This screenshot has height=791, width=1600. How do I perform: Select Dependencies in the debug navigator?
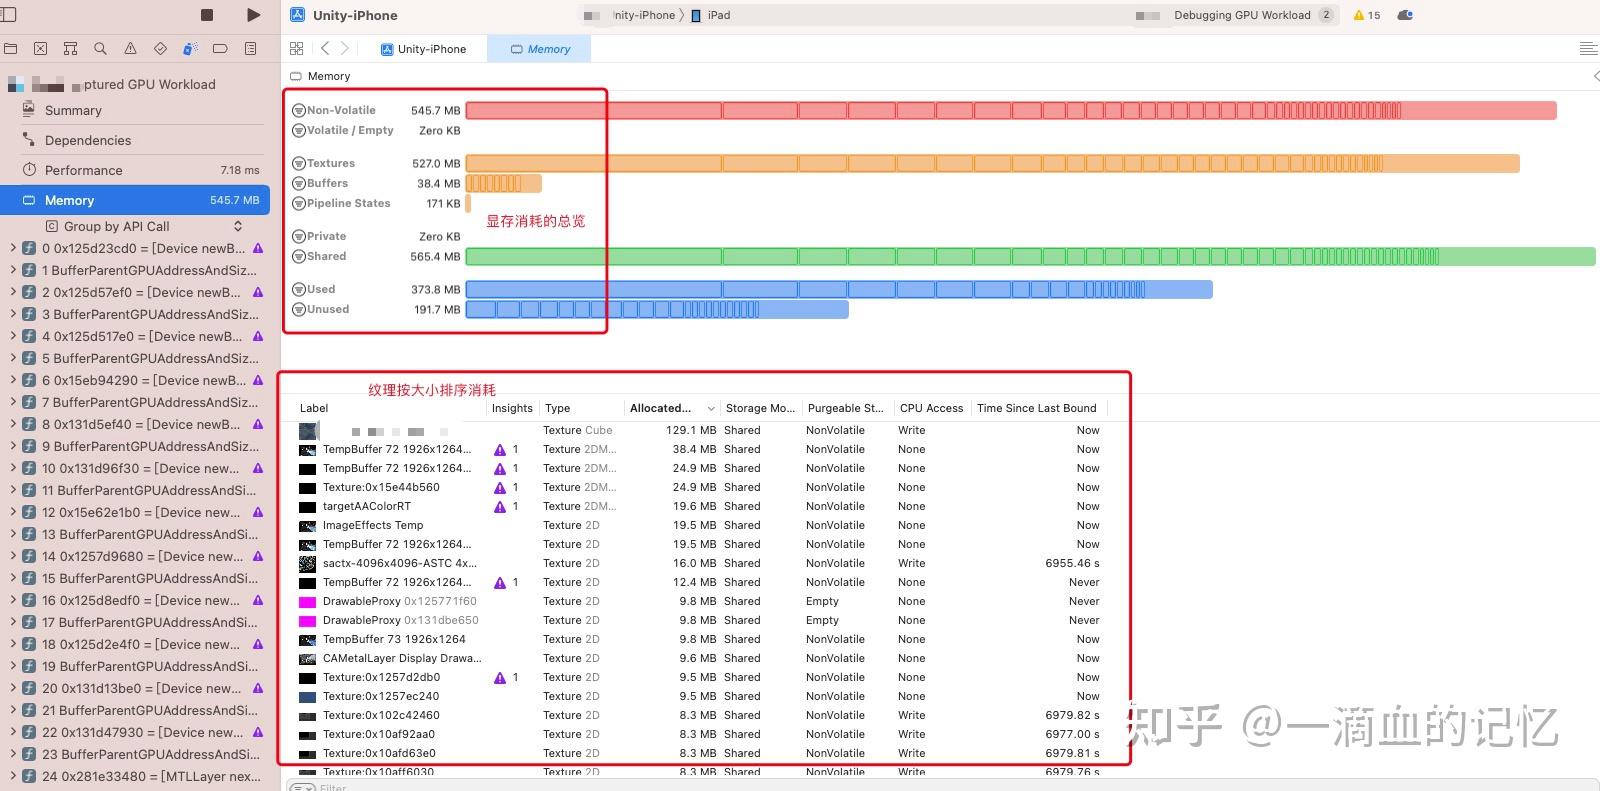click(88, 140)
